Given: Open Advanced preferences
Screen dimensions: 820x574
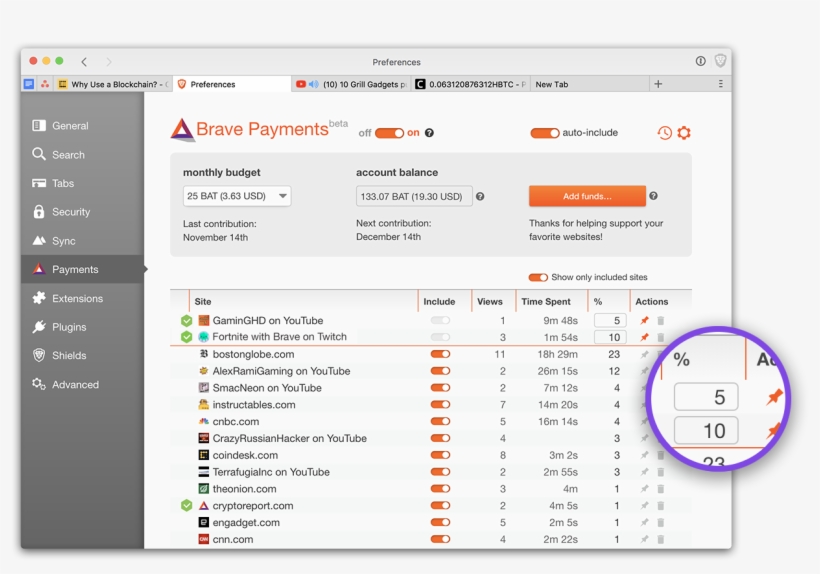Looking at the screenshot, I should click(x=82, y=385).
